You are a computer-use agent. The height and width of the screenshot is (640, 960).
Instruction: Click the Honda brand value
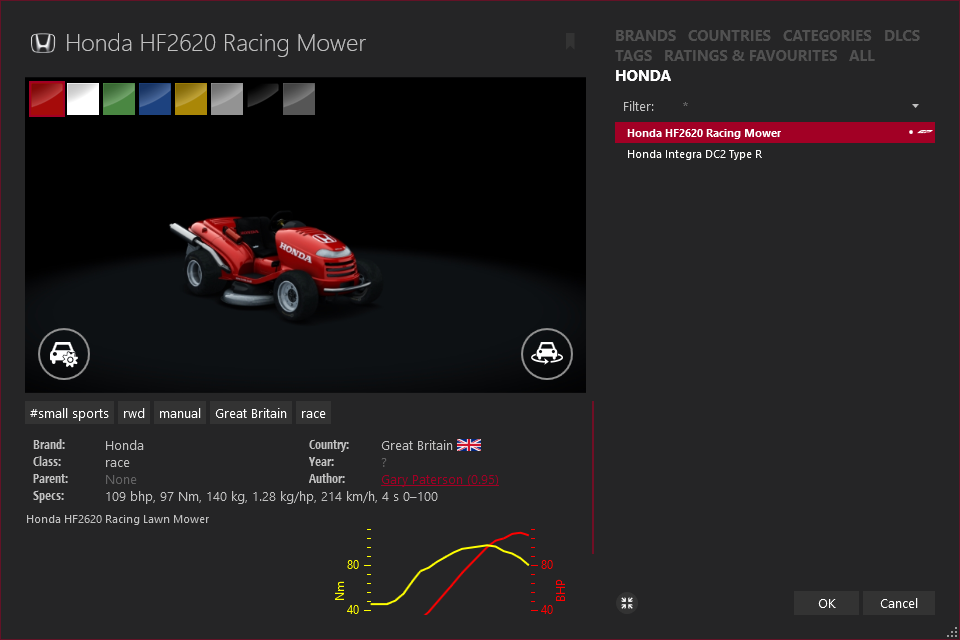pyautogui.click(x=124, y=445)
